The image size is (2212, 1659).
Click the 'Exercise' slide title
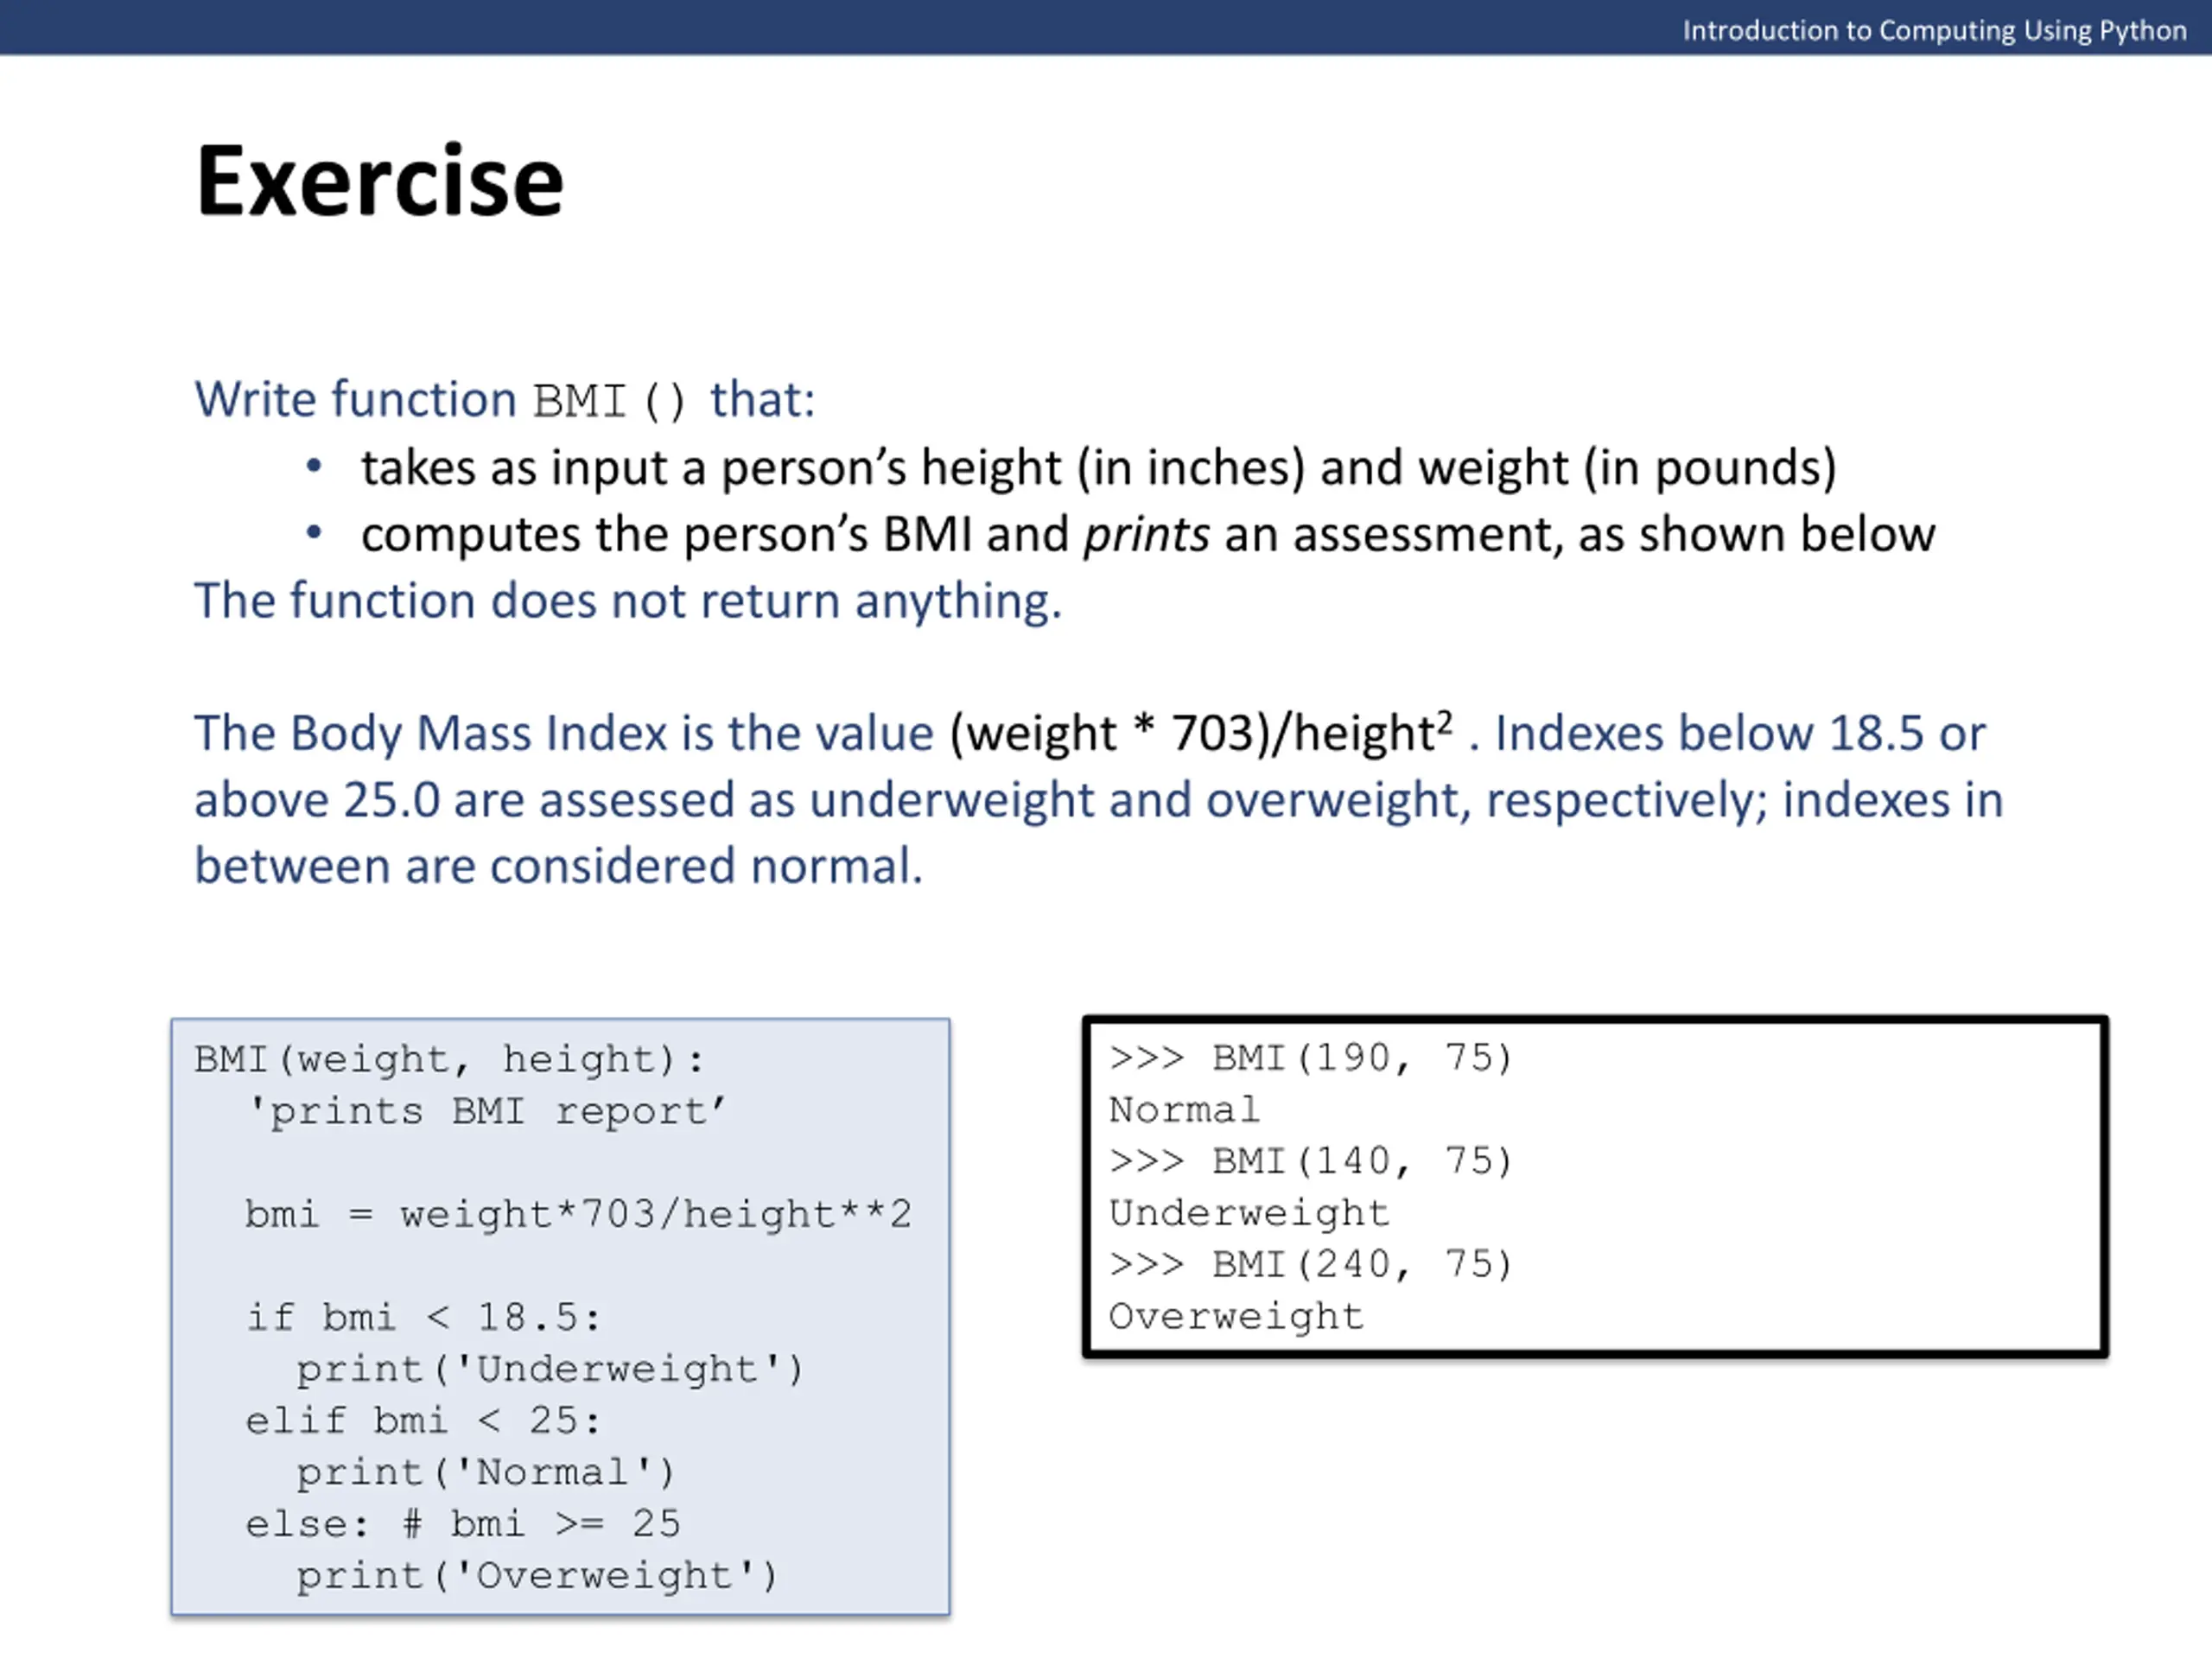[380, 181]
